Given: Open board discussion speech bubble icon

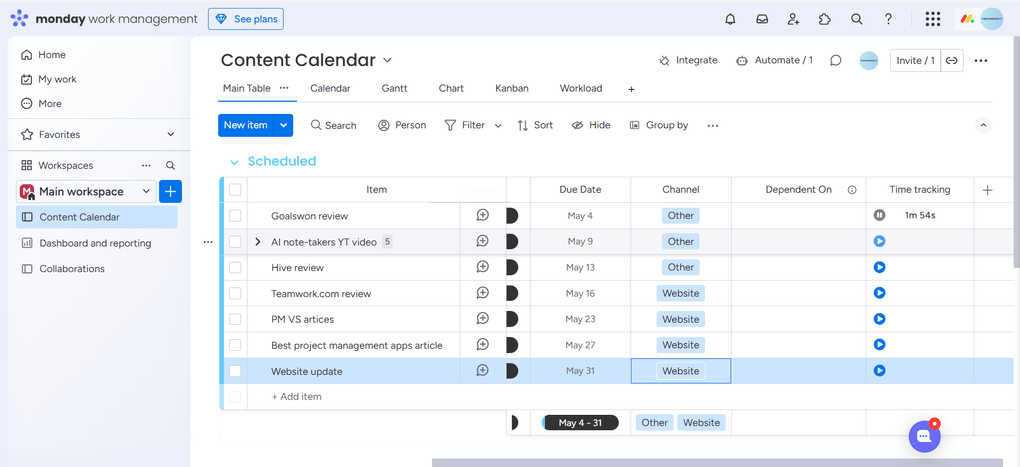Looking at the screenshot, I should pyautogui.click(x=836, y=60).
